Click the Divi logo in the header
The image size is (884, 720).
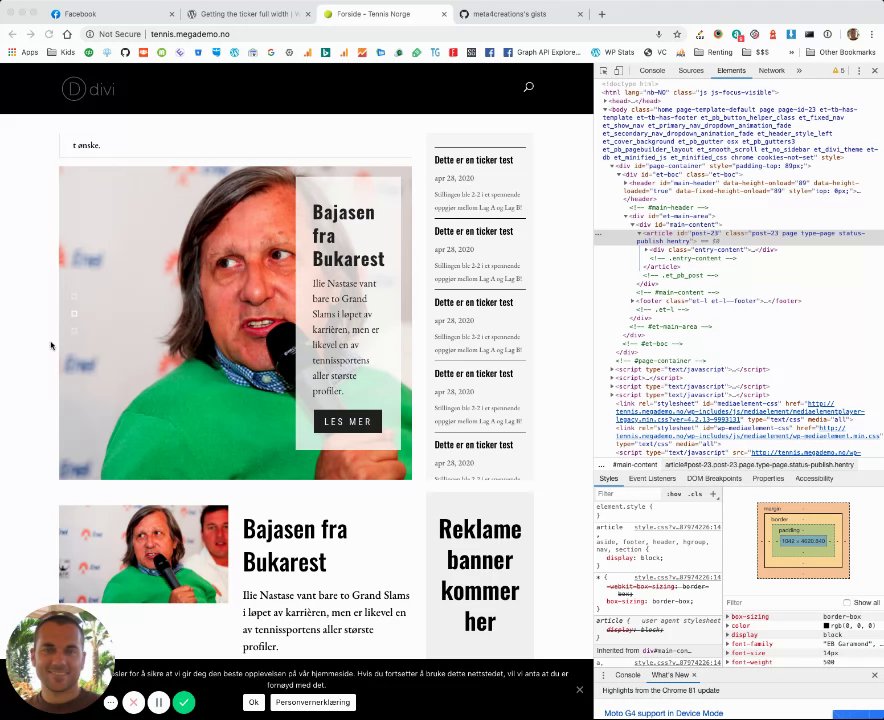pyautogui.click(x=89, y=89)
